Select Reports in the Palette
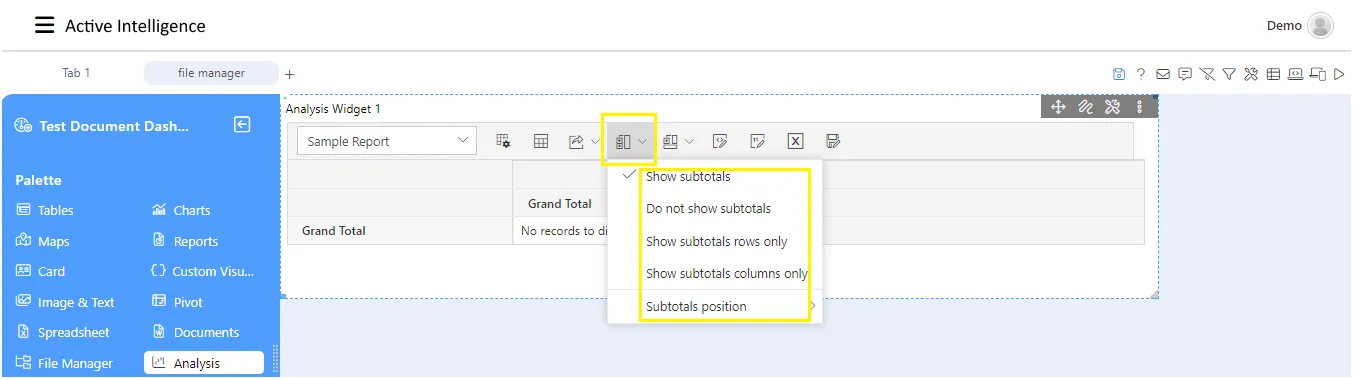Image resolution: width=1353 pixels, height=379 pixels. (x=185, y=241)
